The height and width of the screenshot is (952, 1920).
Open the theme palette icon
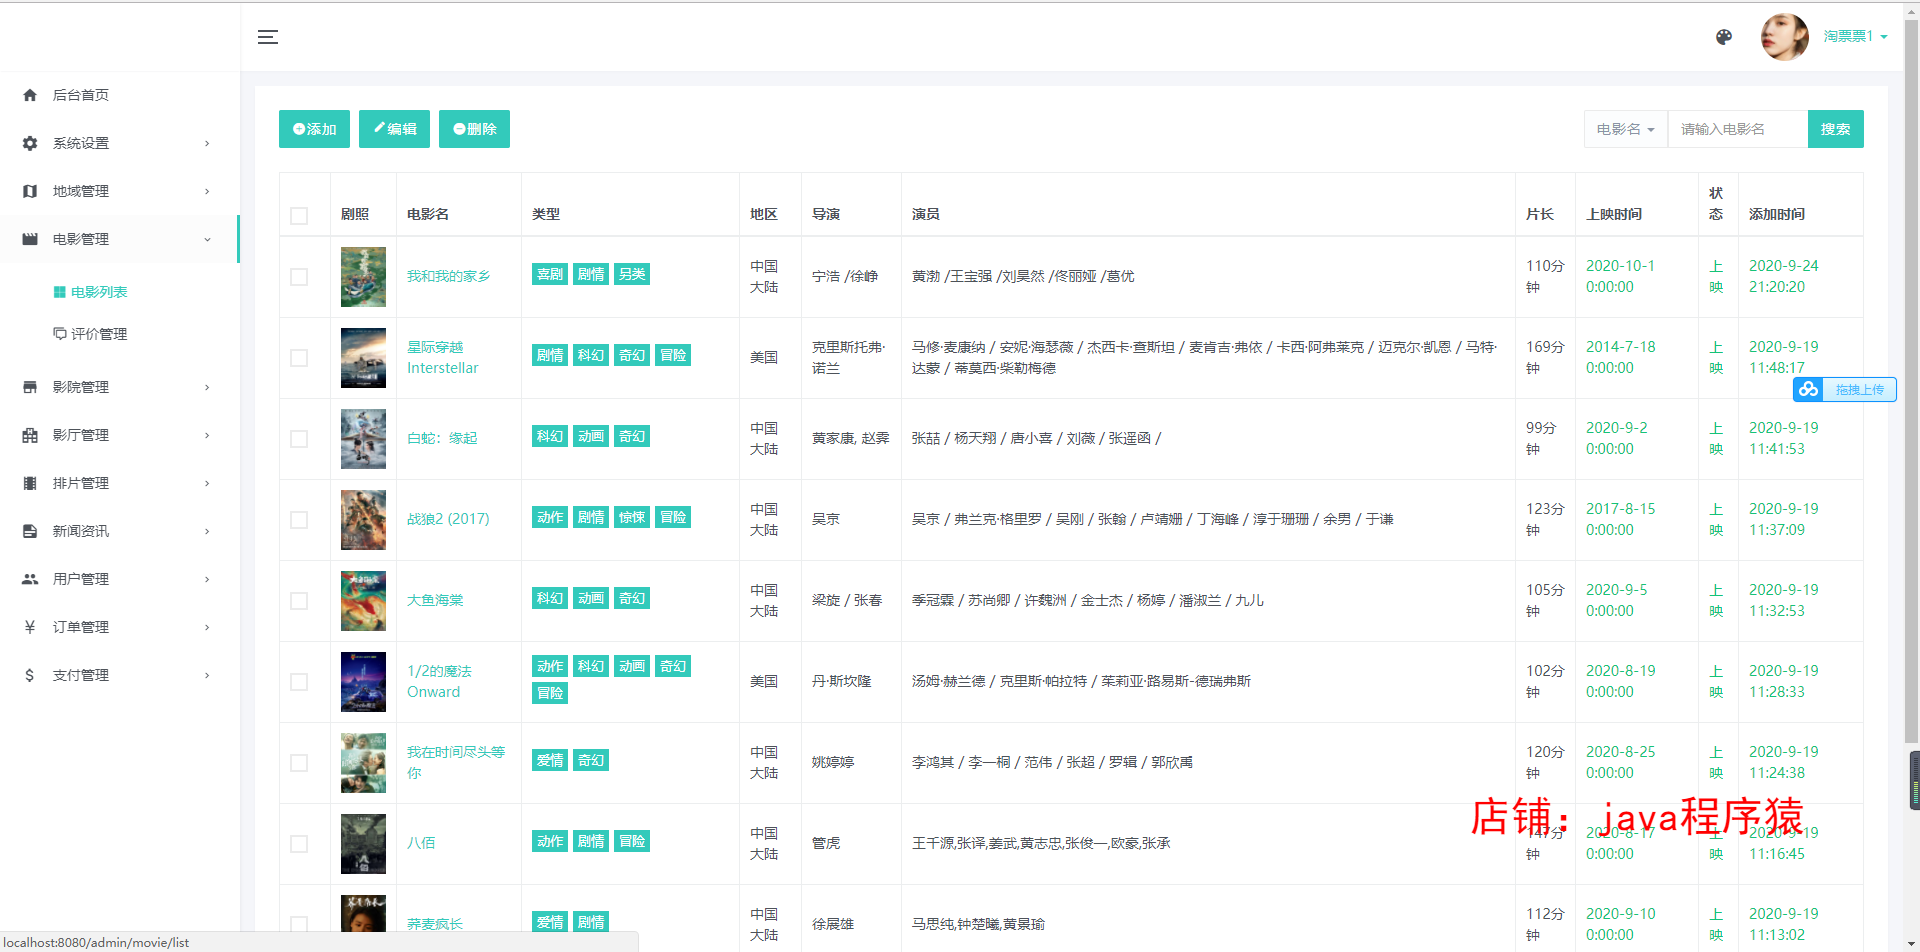pos(1724,37)
